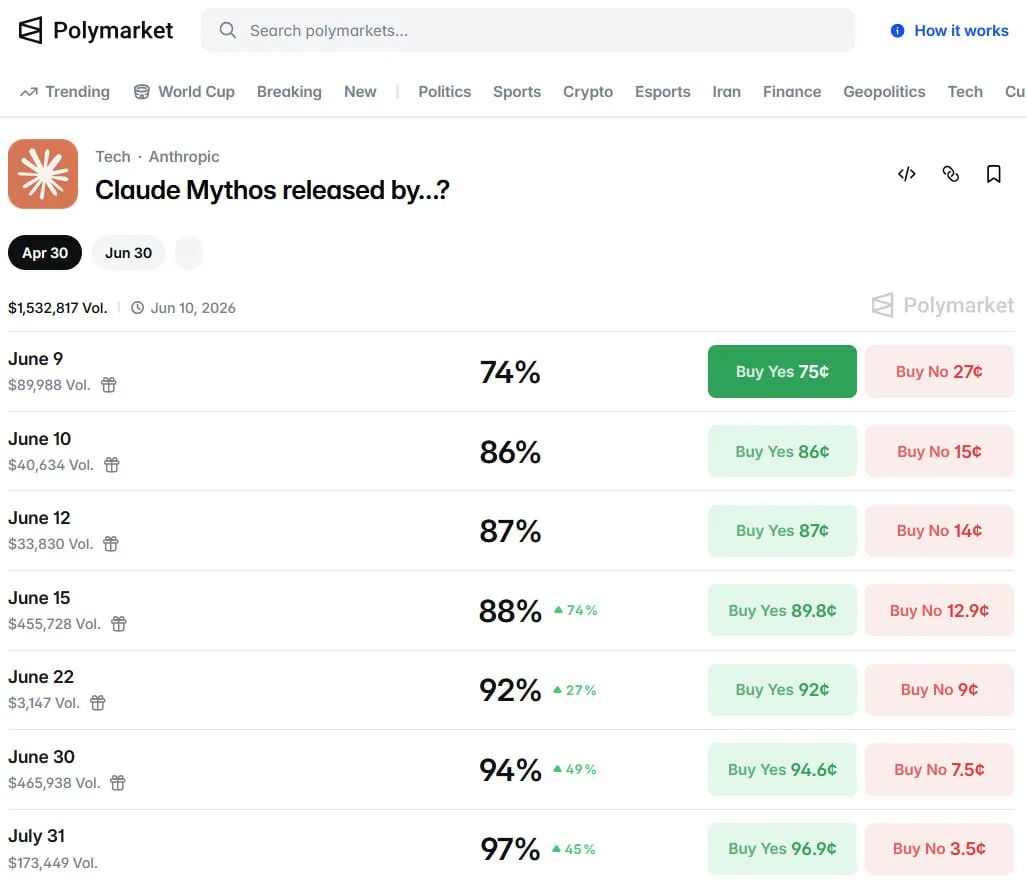1026x888 pixels.
Task: Buy No at 27¢ for June 9
Action: (939, 372)
